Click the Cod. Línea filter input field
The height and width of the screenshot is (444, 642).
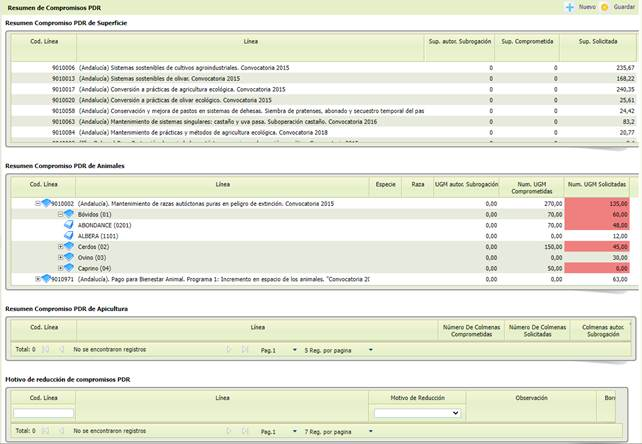coord(43,413)
